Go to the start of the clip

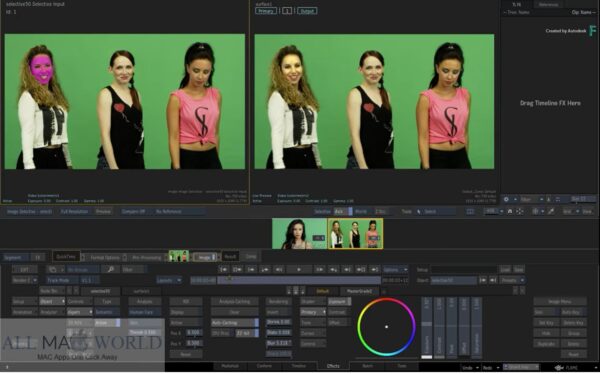click(x=223, y=270)
